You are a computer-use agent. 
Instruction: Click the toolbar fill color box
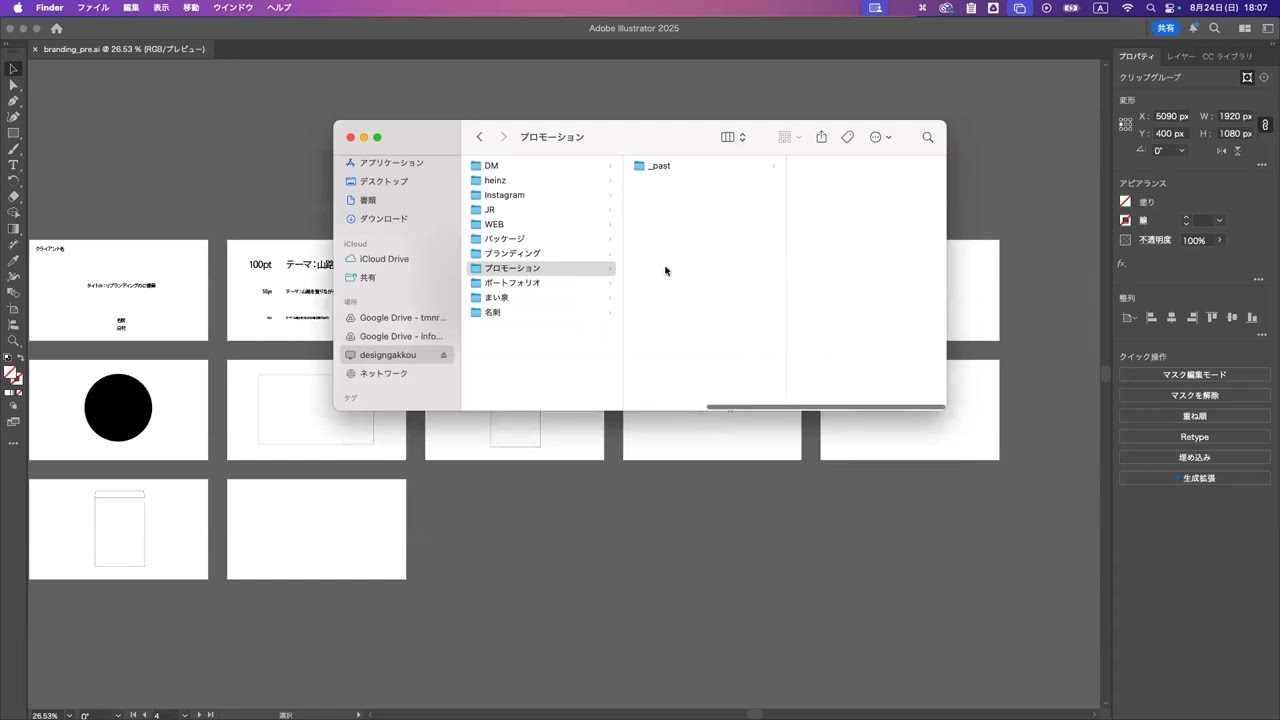pyautogui.click(x=10, y=373)
